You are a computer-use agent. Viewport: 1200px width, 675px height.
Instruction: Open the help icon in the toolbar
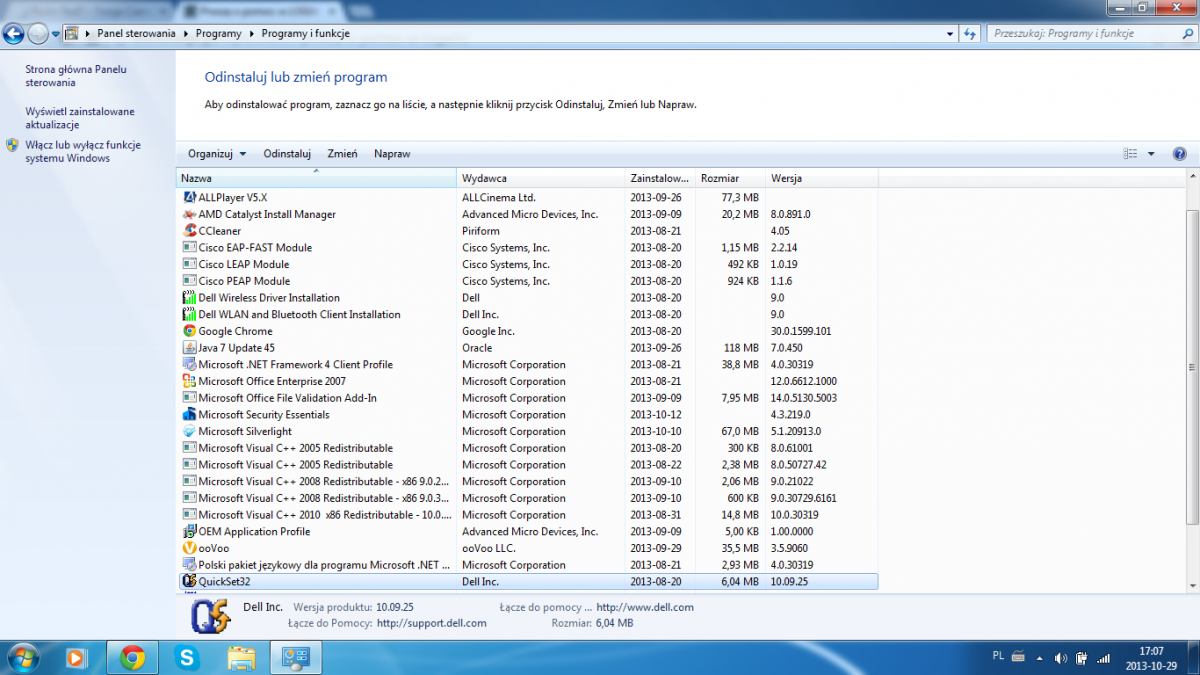1179,154
